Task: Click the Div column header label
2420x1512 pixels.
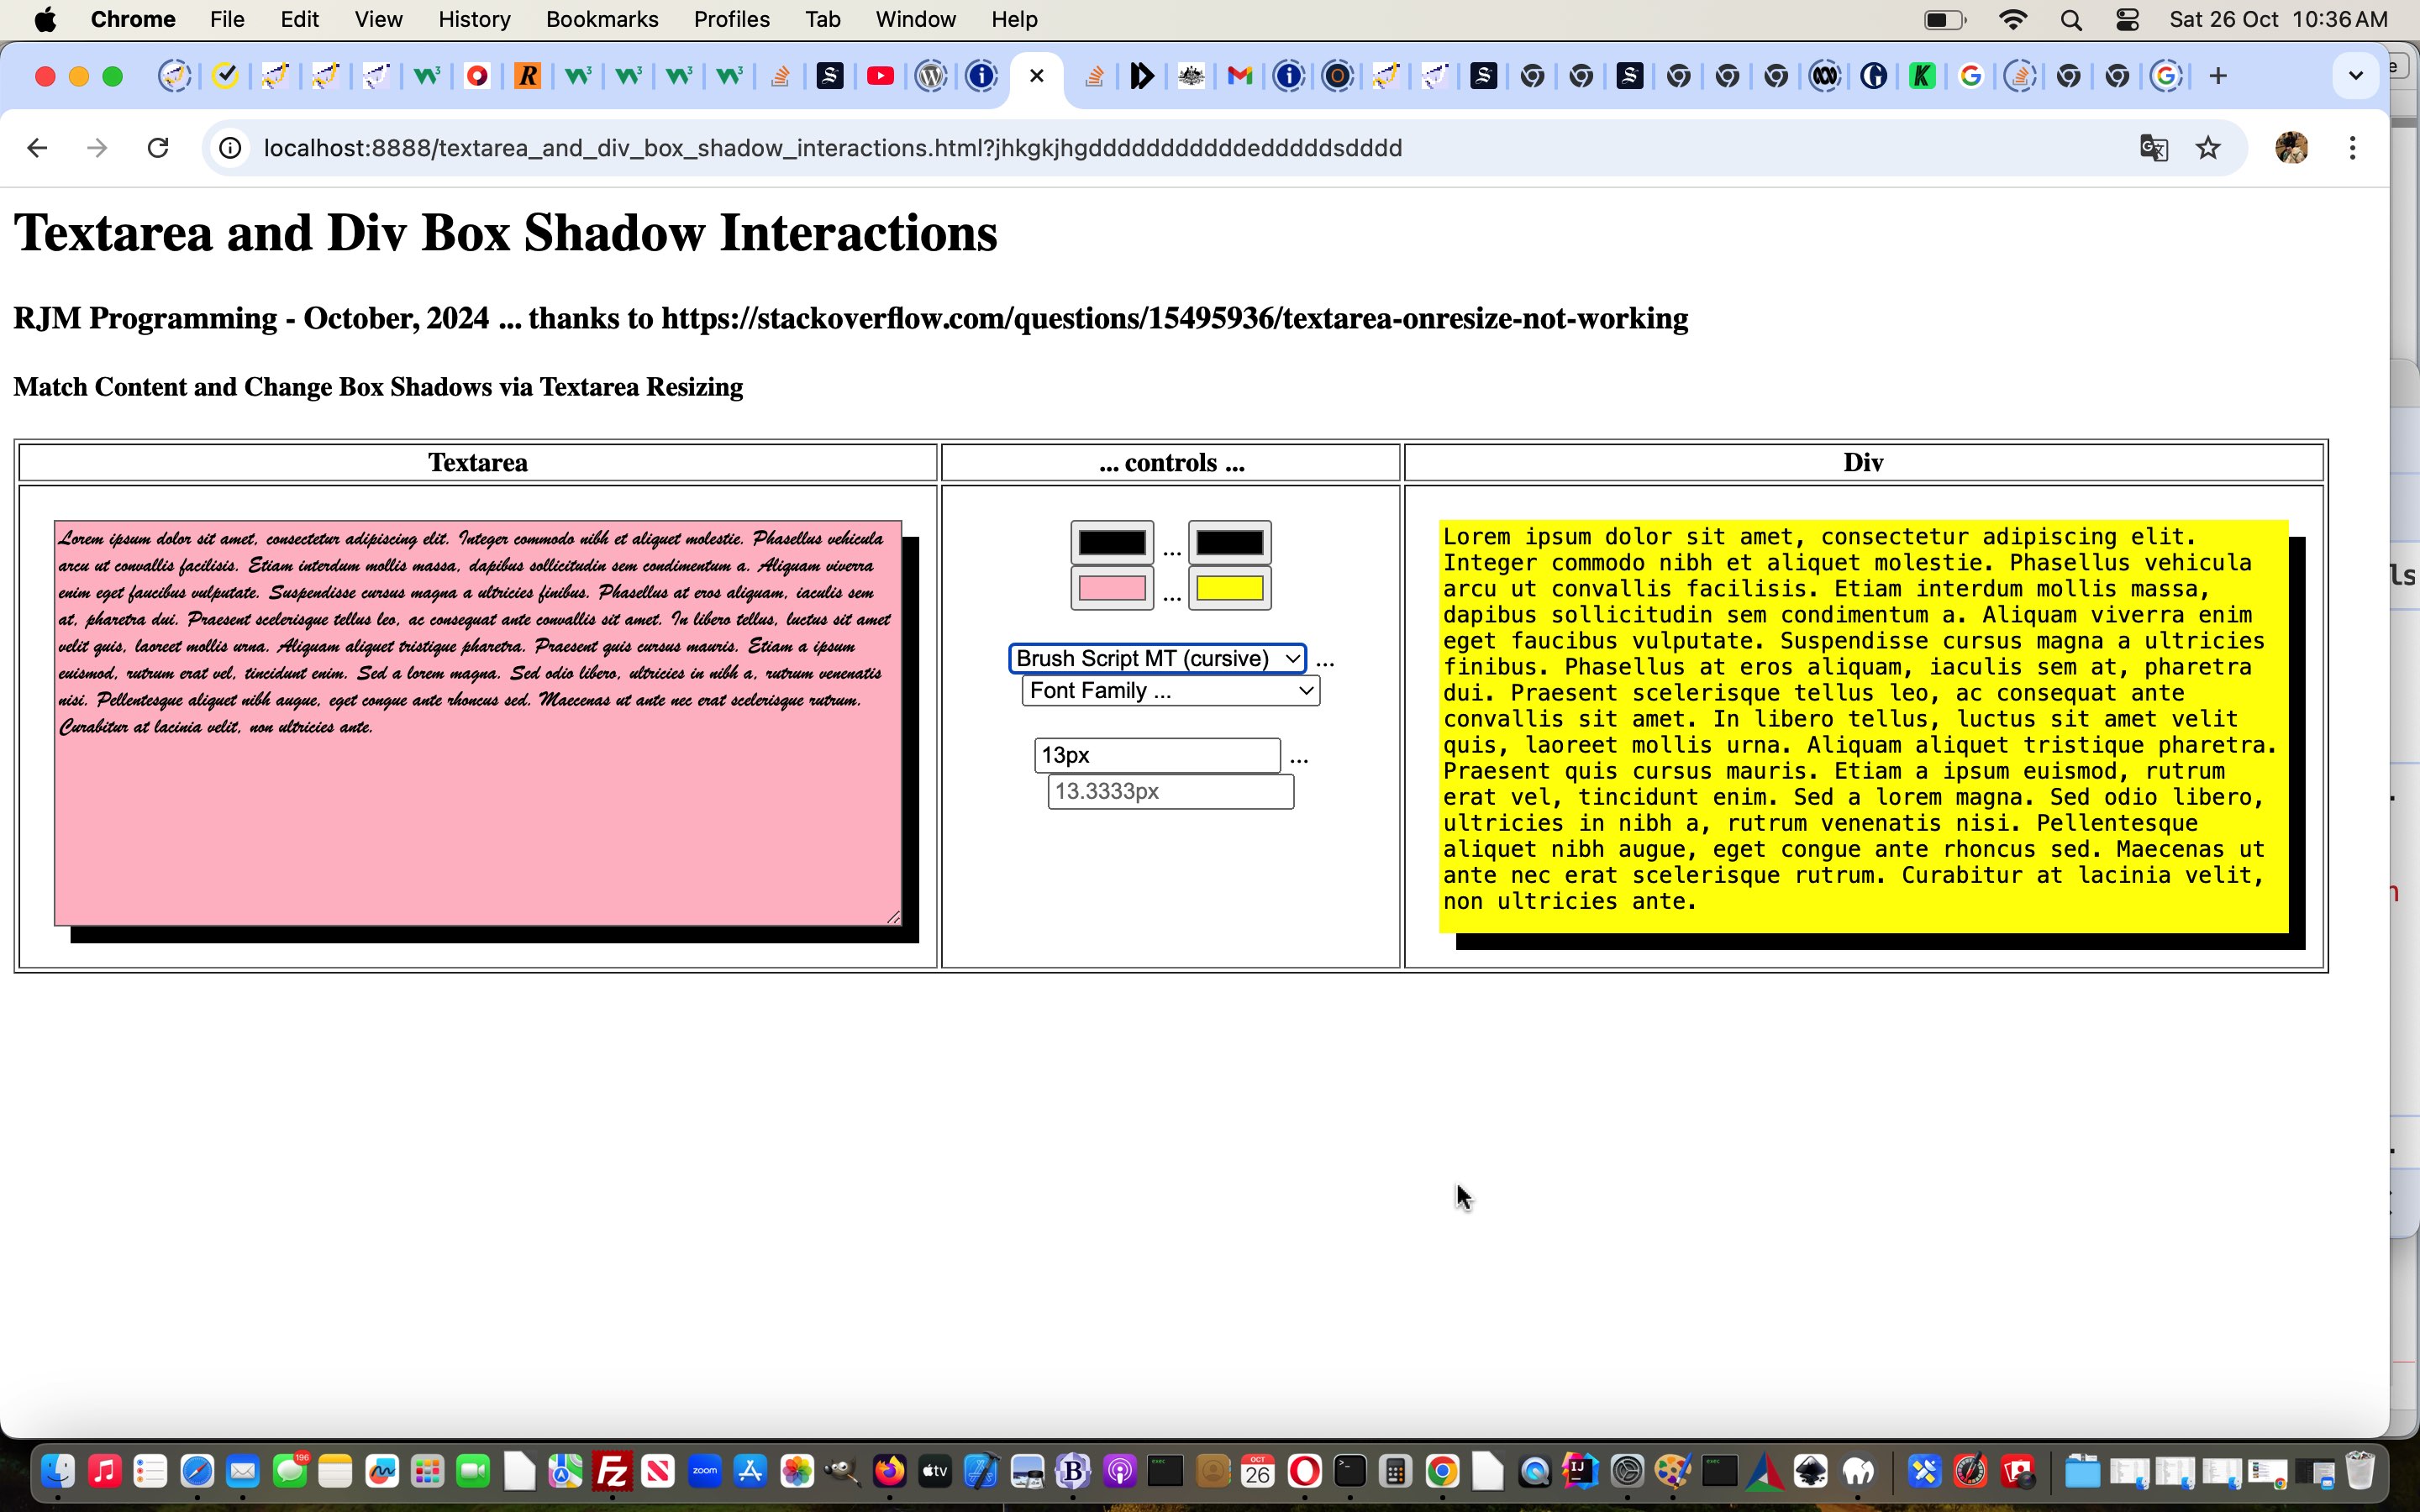Action: point(1866,462)
